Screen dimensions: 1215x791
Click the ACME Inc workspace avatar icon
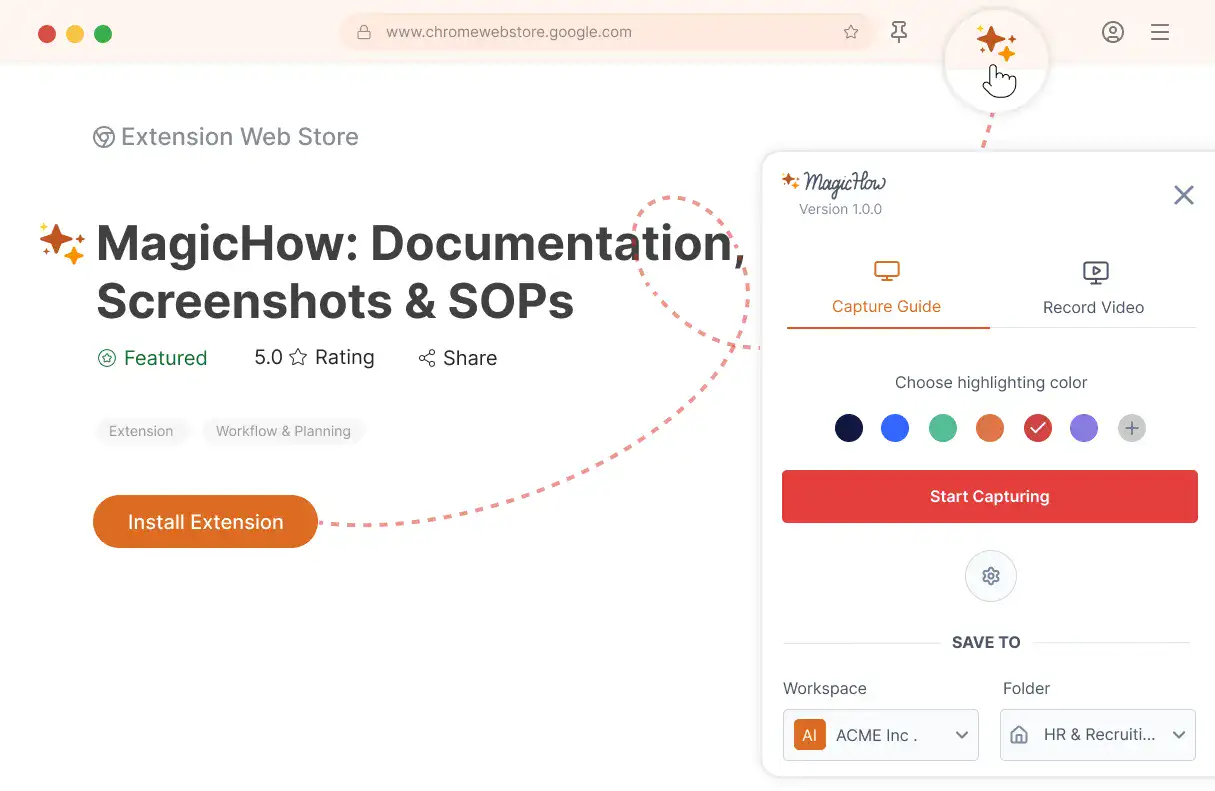(809, 735)
